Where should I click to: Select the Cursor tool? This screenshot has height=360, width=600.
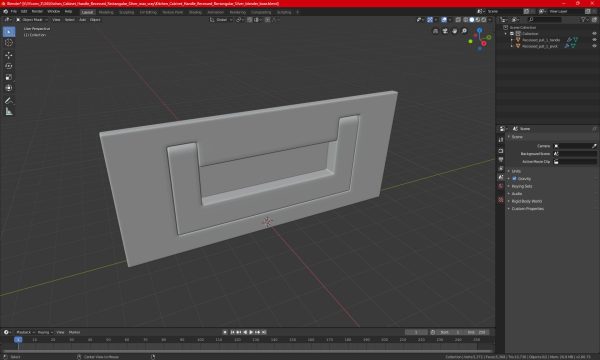click(x=9, y=43)
